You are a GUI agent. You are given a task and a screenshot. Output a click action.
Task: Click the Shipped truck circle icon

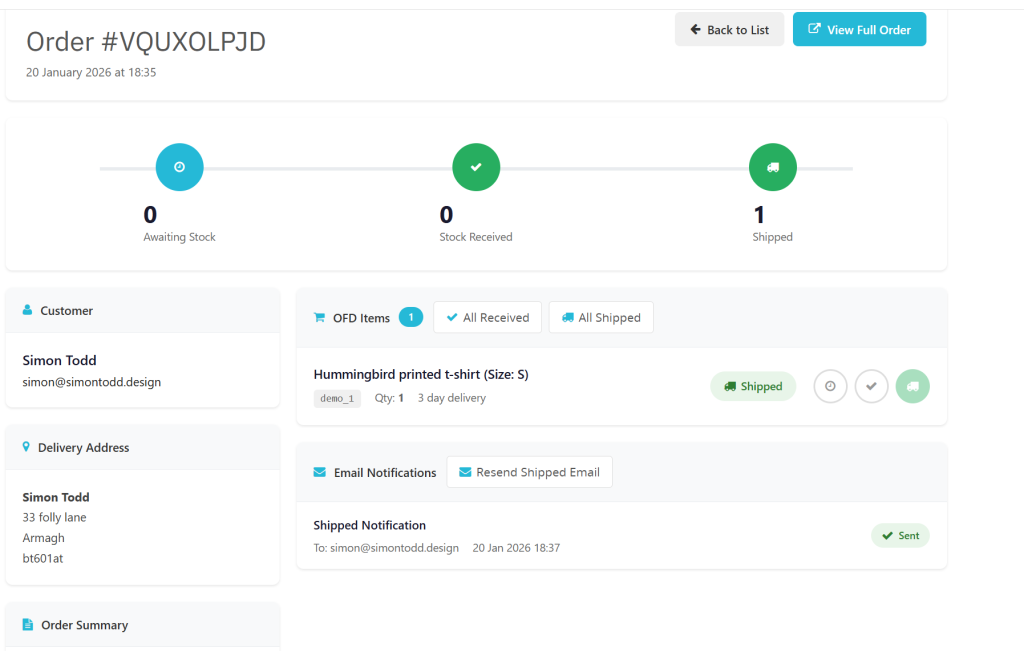pyautogui.click(x=772, y=167)
